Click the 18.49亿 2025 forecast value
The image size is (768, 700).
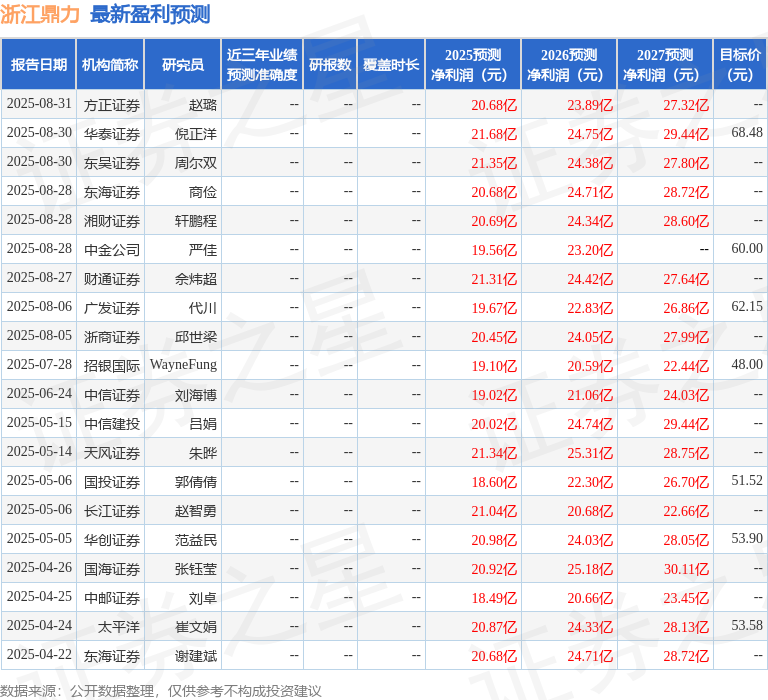click(494, 598)
